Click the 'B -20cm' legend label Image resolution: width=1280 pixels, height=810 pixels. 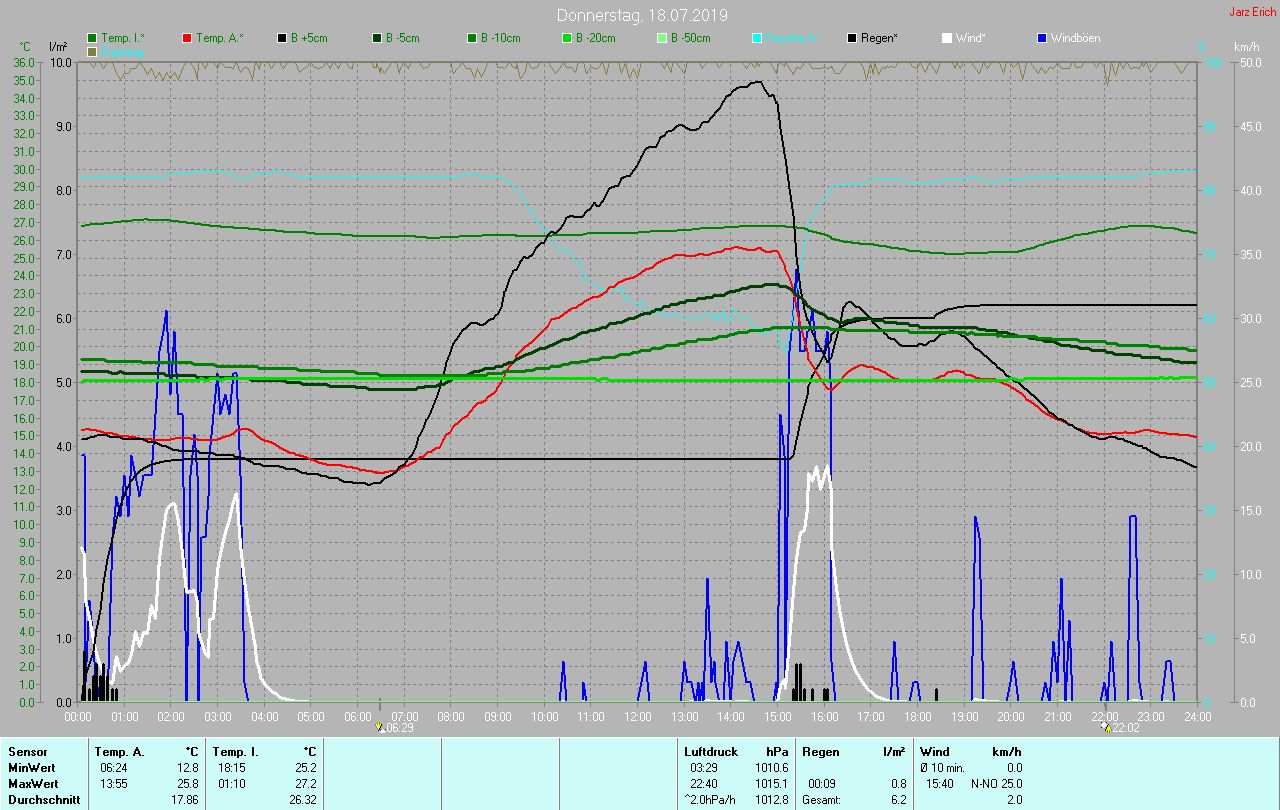tap(596, 38)
